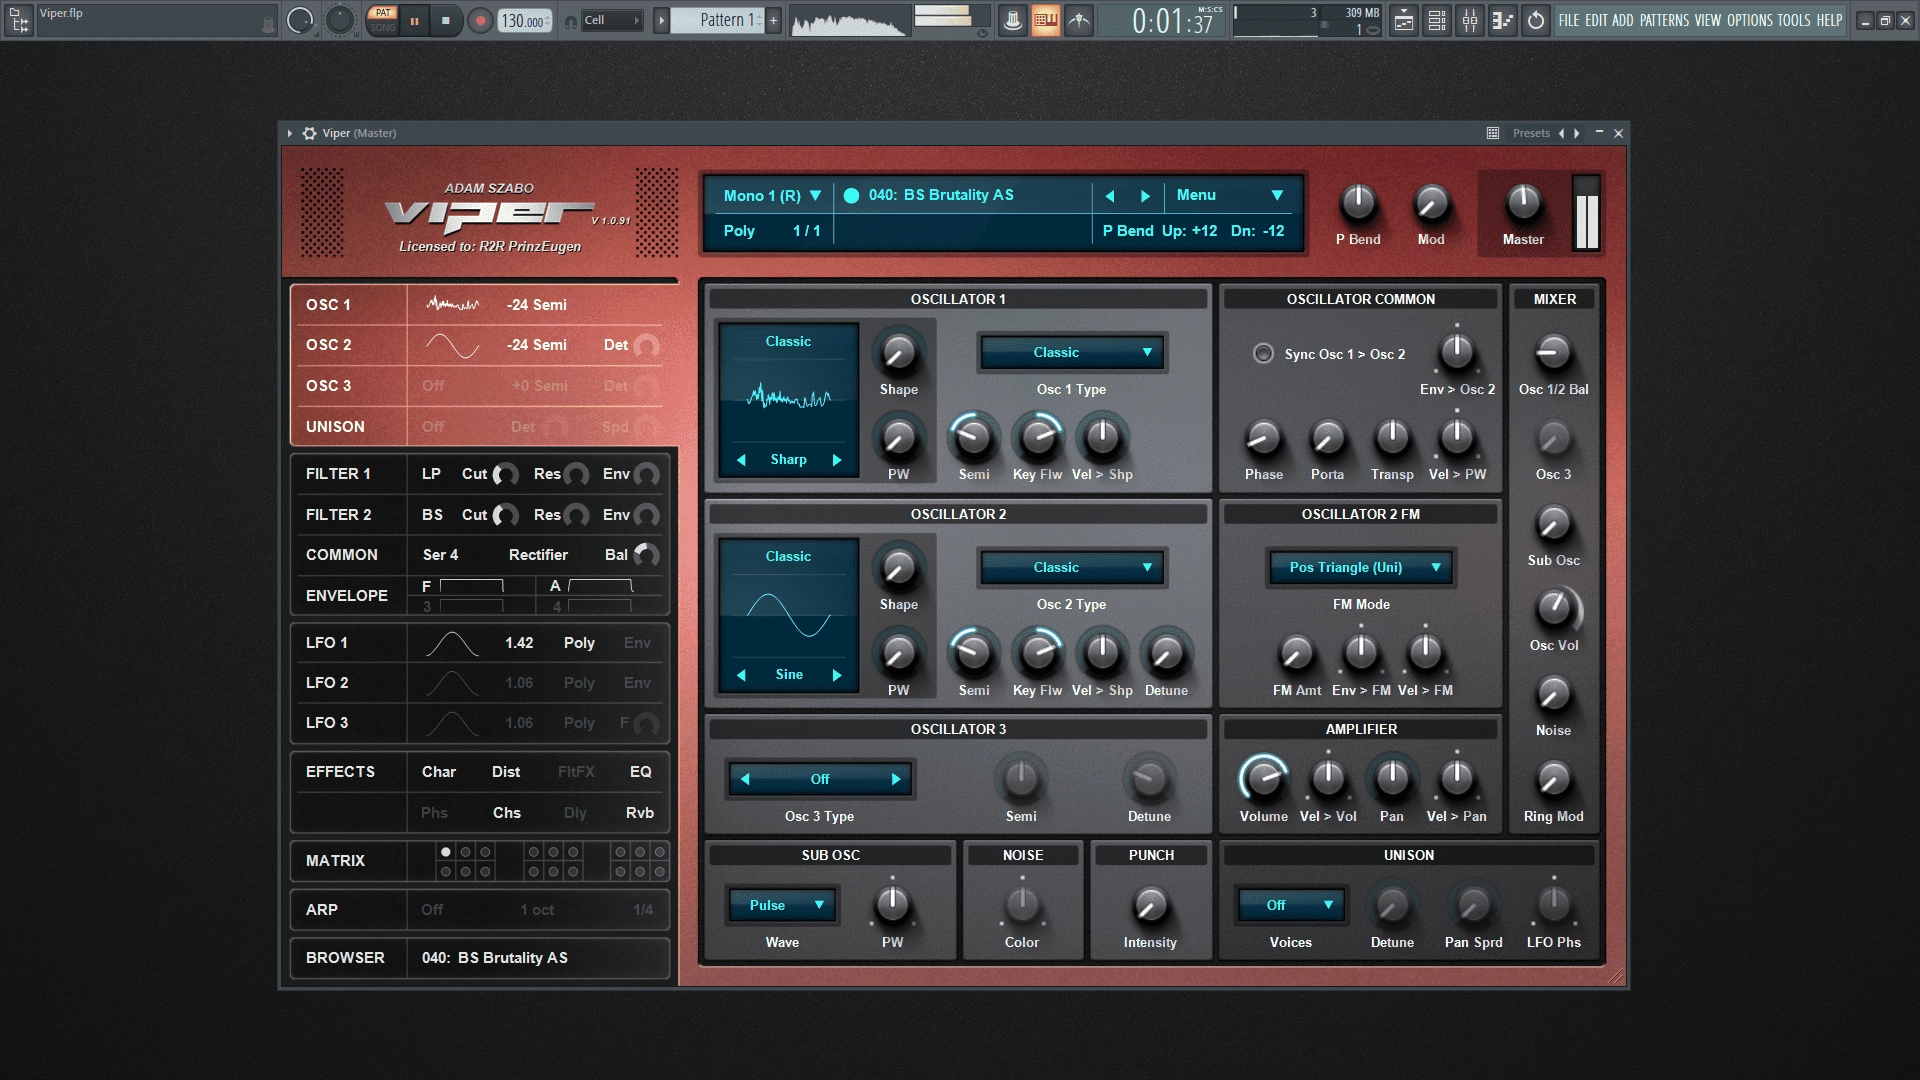Open the Viper Menu dropdown
The image size is (1920, 1080).
[x=1229, y=195]
